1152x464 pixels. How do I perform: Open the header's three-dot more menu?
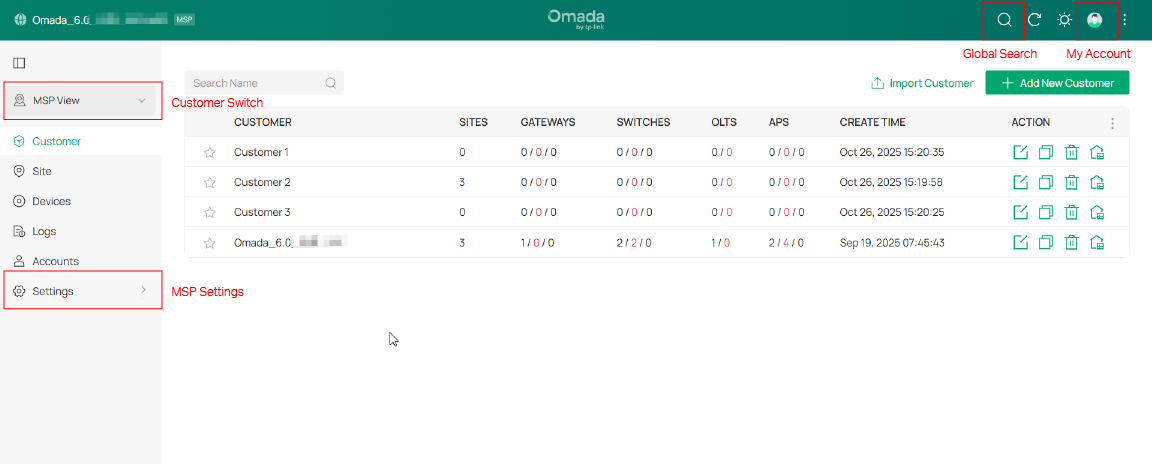click(x=1125, y=20)
